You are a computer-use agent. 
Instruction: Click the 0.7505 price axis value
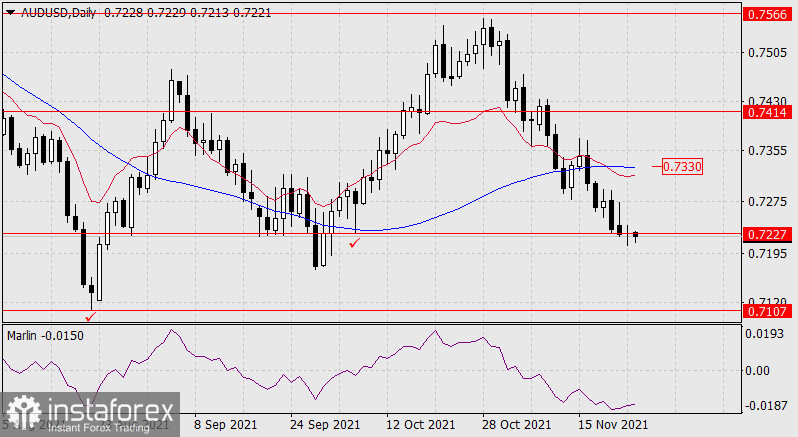click(x=767, y=51)
